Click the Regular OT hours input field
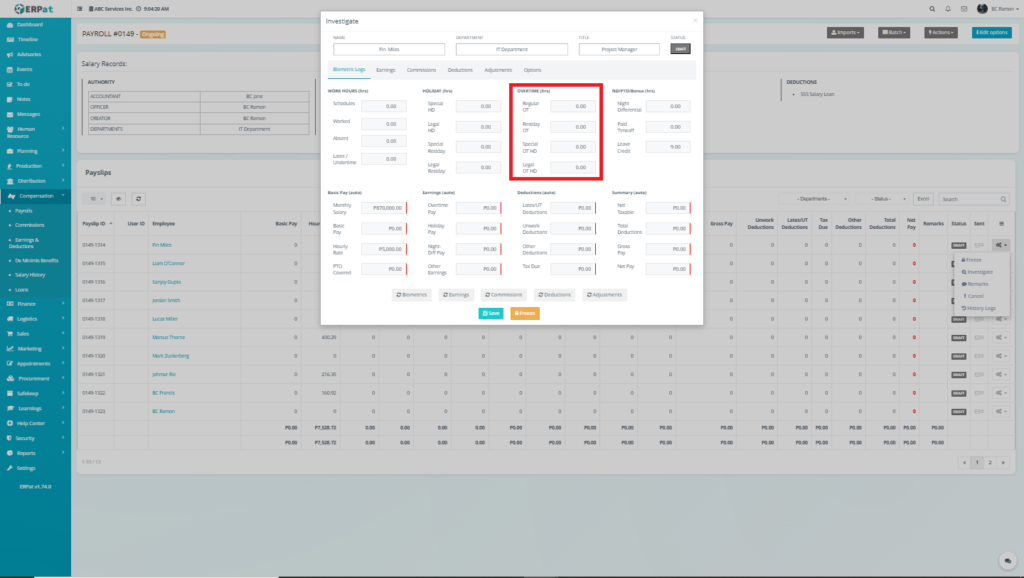Image resolution: width=1024 pixels, height=578 pixels. [570, 106]
